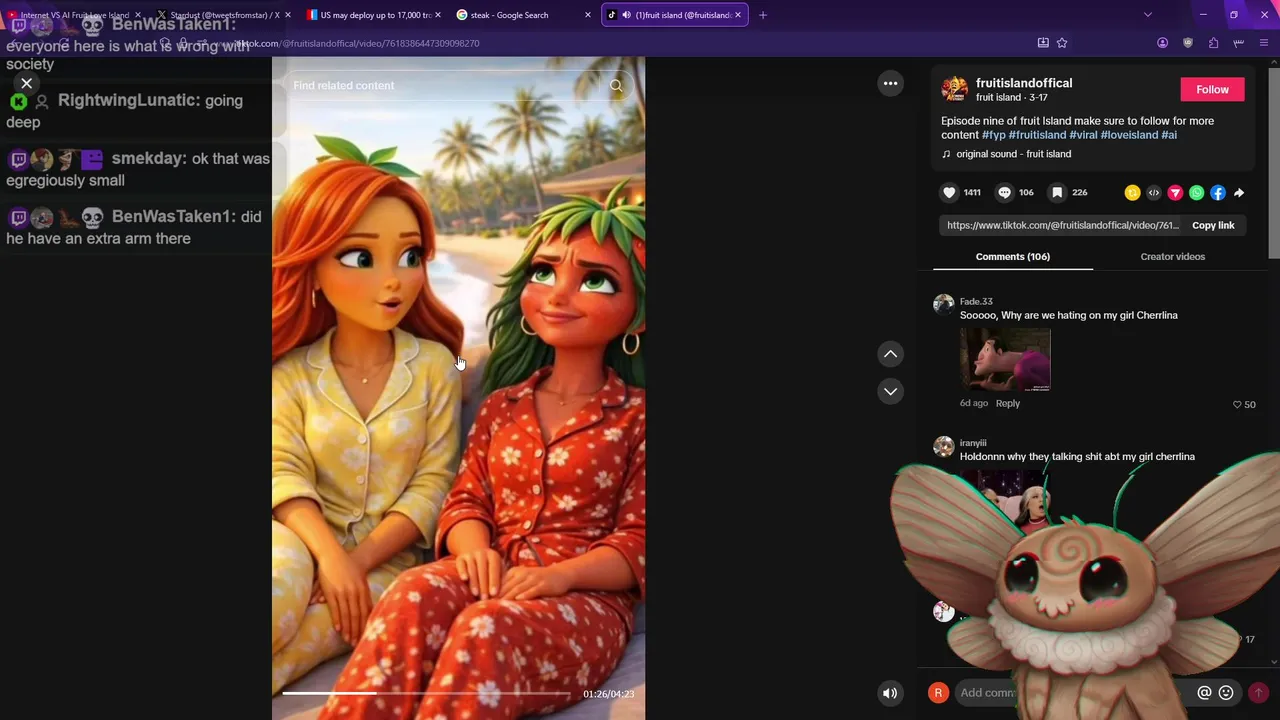The height and width of the screenshot is (720, 1280).
Task: Open fruitislandoffical username link
Action: (x=1024, y=83)
